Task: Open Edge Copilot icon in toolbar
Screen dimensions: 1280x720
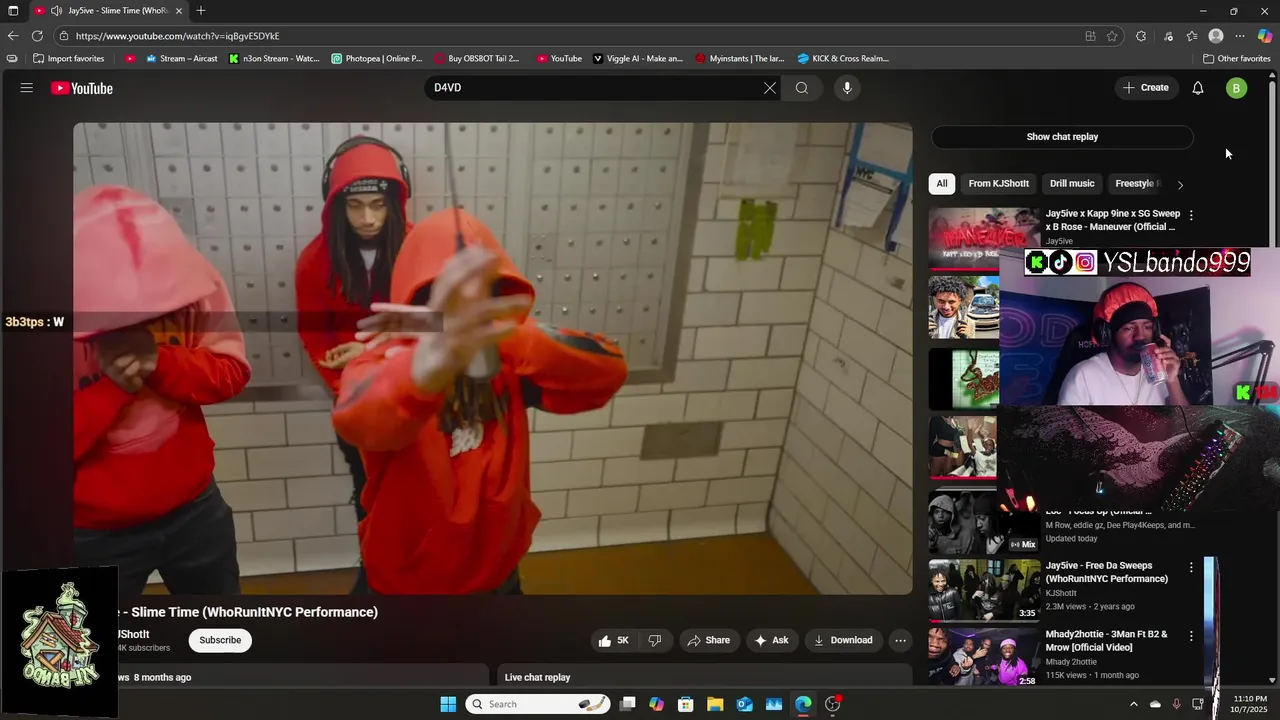Action: [1265, 36]
